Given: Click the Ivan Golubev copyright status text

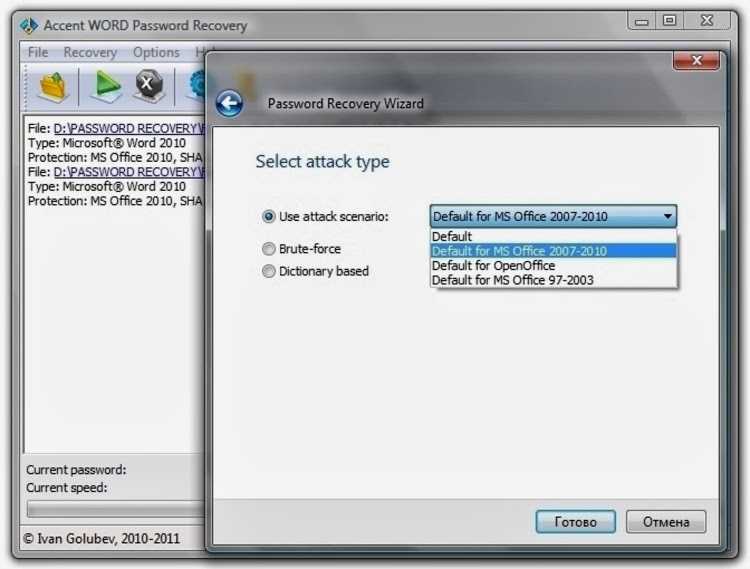Looking at the screenshot, I should pos(101,538).
